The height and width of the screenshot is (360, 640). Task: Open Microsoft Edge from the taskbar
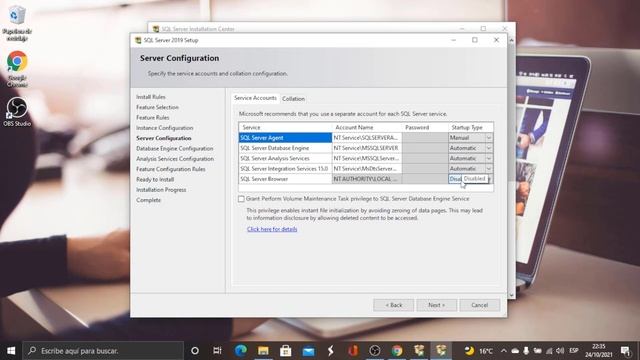click(x=240, y=351)
